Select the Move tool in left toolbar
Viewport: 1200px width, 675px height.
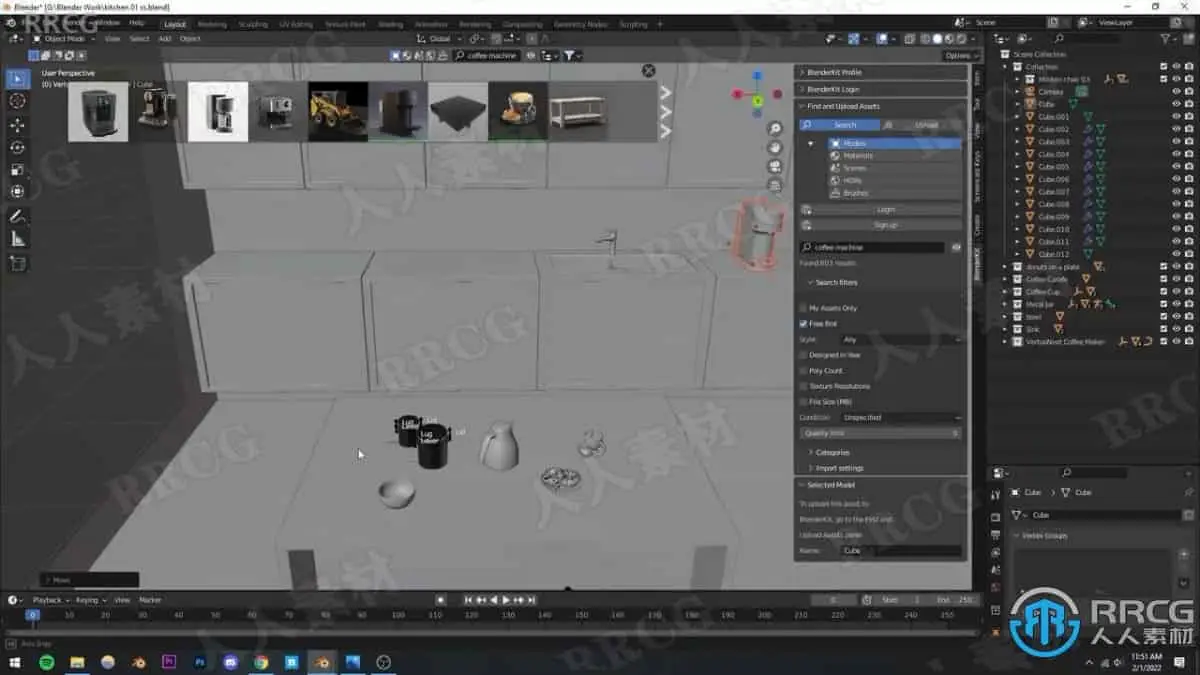pyautogui.click(x=16, y=126)
